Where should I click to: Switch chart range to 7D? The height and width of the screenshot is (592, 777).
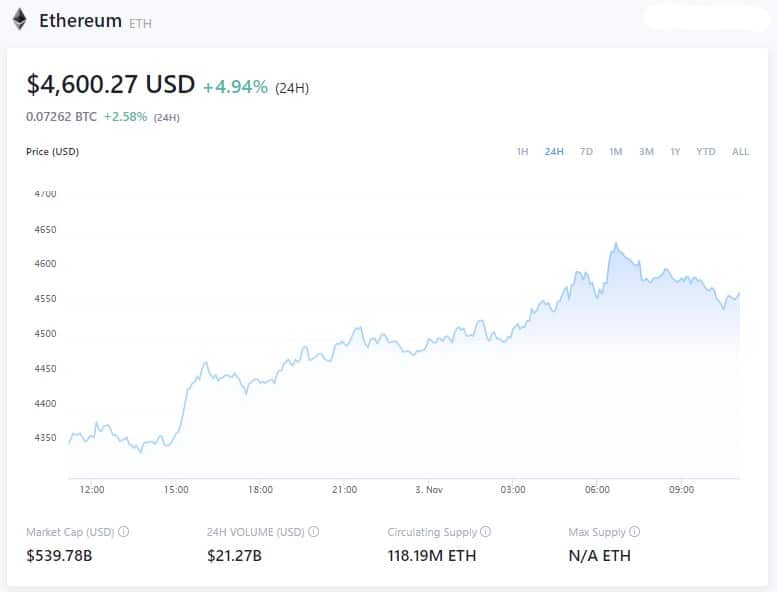586,152
